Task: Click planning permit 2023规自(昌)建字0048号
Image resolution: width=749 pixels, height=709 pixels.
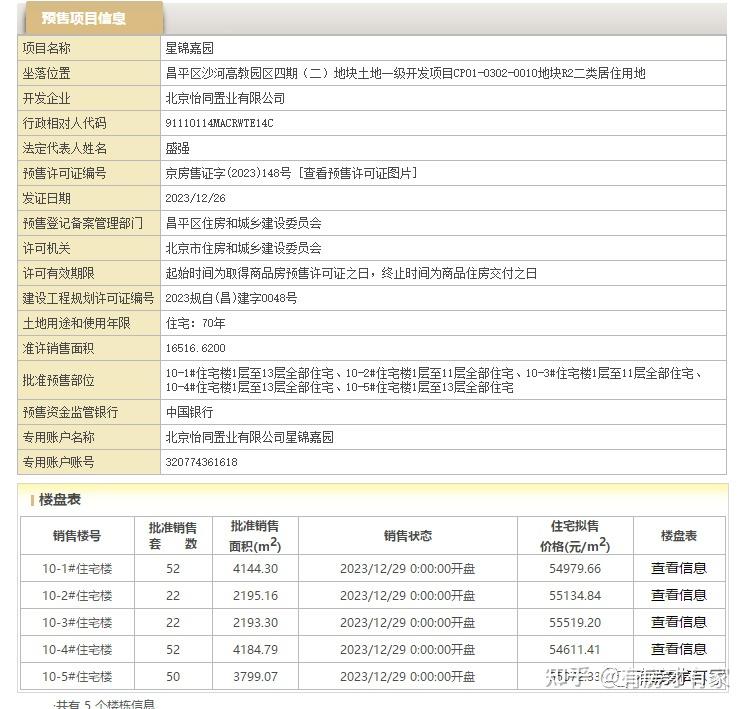Action: pyautogui.click(x=231, y=298)
